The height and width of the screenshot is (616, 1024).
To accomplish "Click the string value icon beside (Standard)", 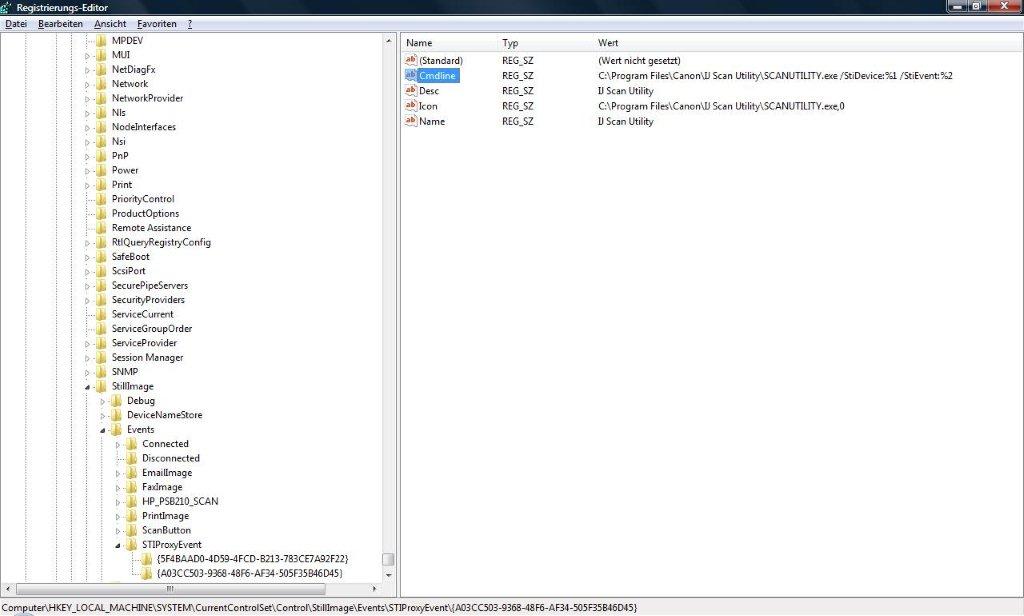I will [409, 60].
